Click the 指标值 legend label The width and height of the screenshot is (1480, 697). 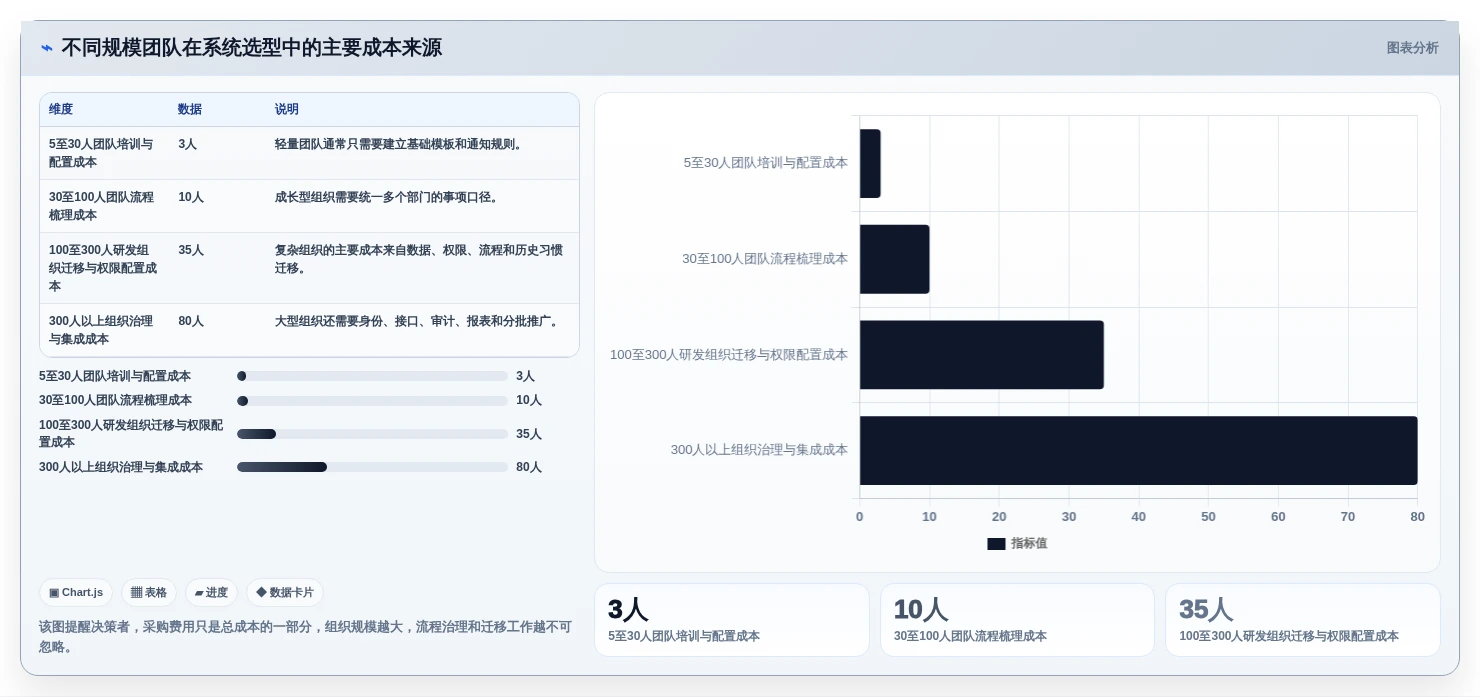click(1029, 543)
